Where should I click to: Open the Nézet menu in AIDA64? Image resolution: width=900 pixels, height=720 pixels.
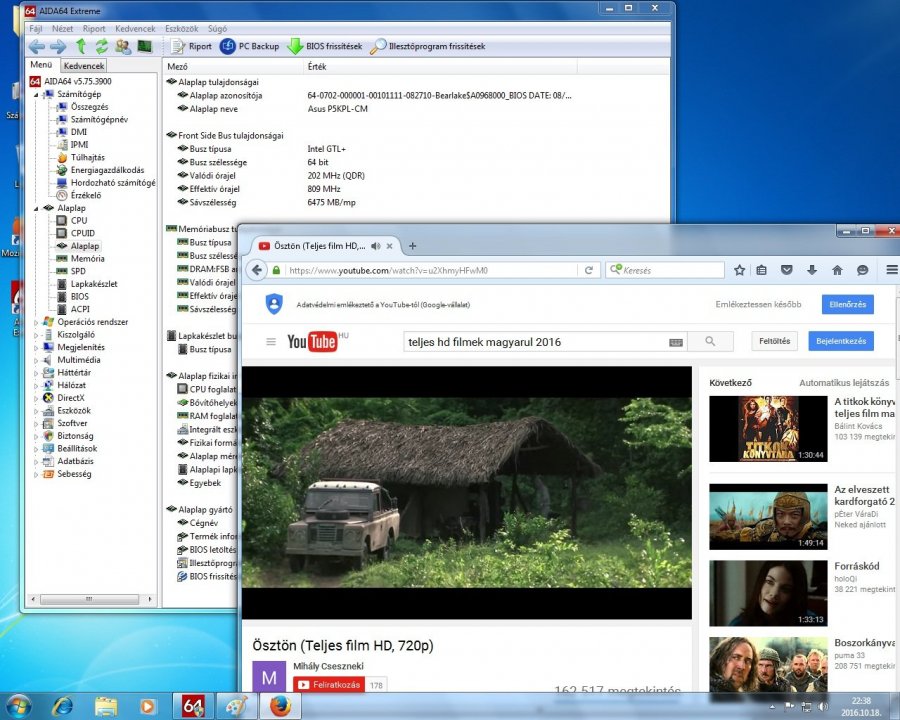[62, 29]
